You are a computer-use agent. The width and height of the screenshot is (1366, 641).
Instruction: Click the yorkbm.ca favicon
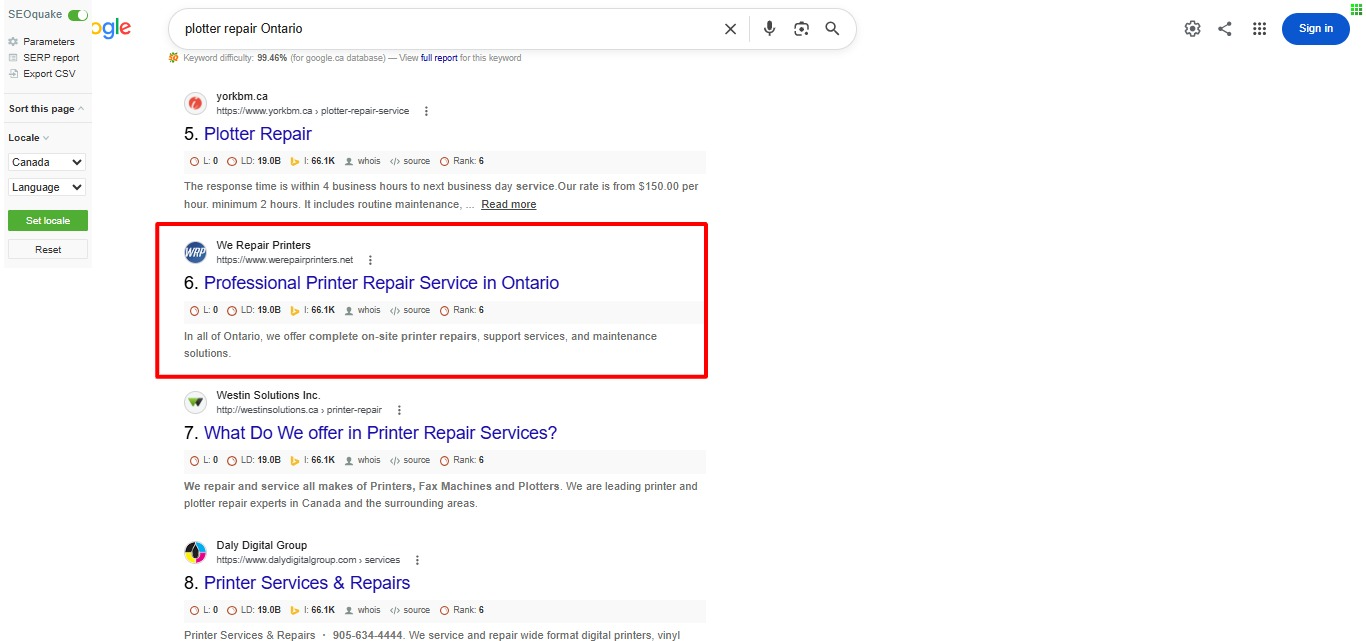pyautogui.click(x=196, y=103)
